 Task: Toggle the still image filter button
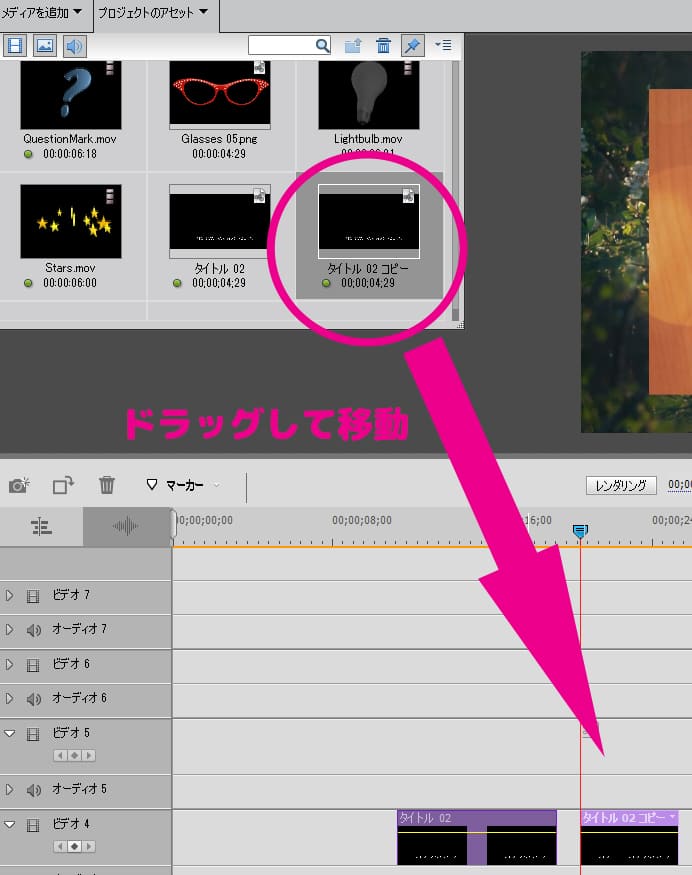pyautogui.click(x=45, y=46)
